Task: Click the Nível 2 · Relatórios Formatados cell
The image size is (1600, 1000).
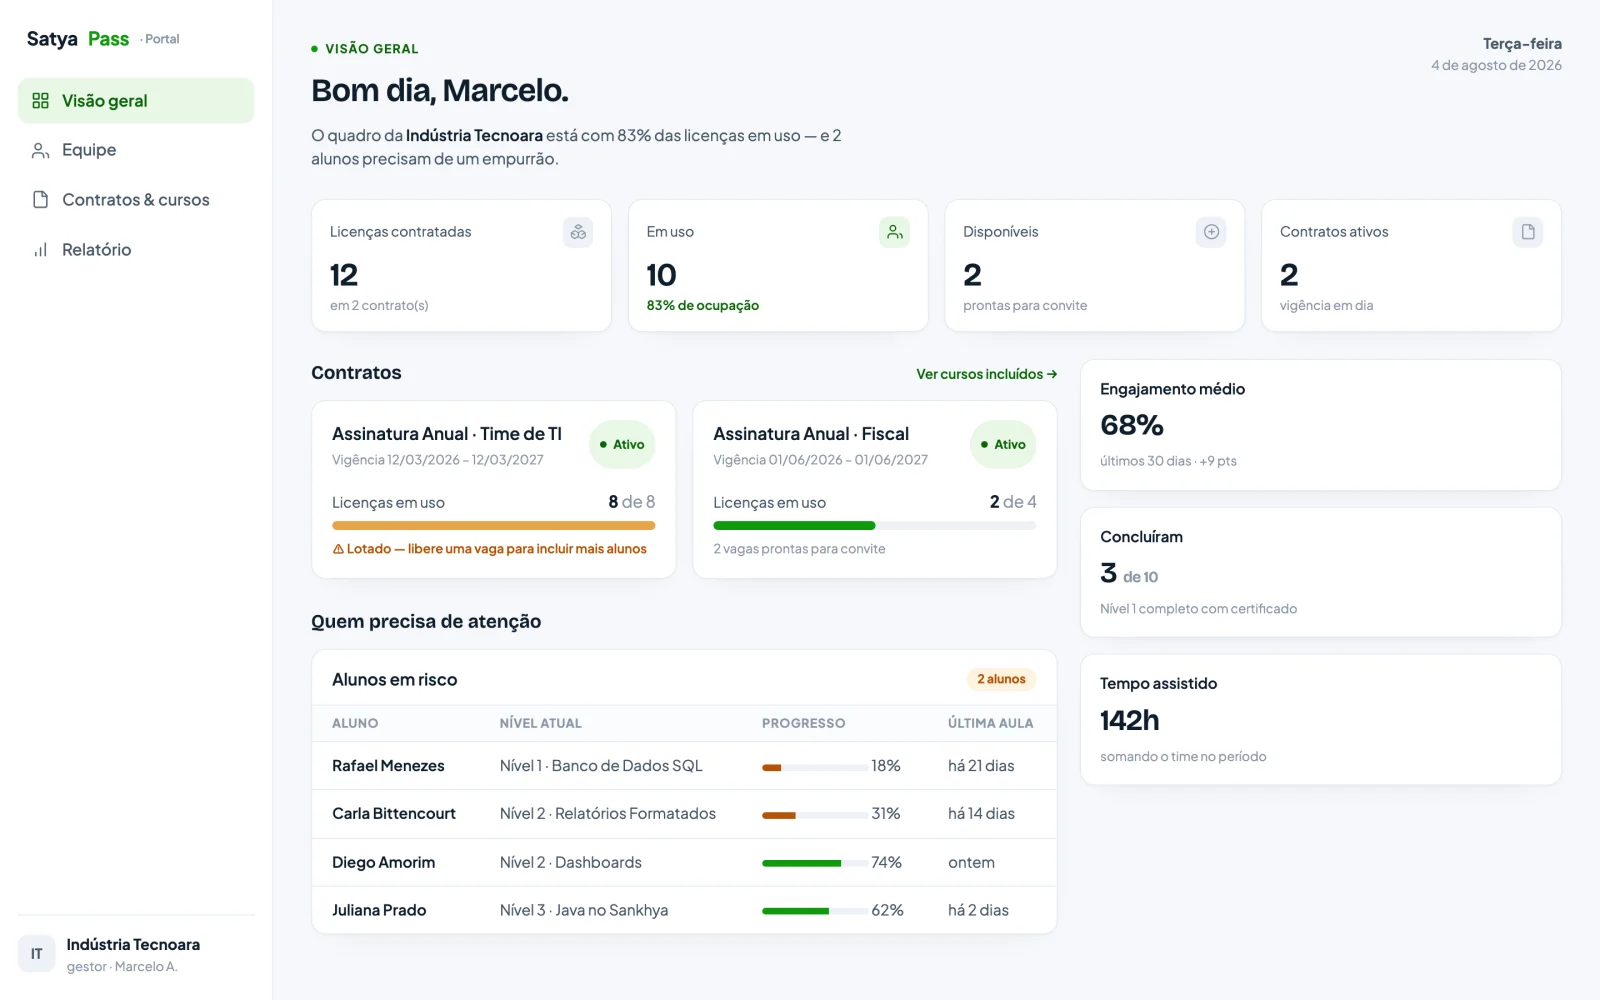Action: [608, 814]
